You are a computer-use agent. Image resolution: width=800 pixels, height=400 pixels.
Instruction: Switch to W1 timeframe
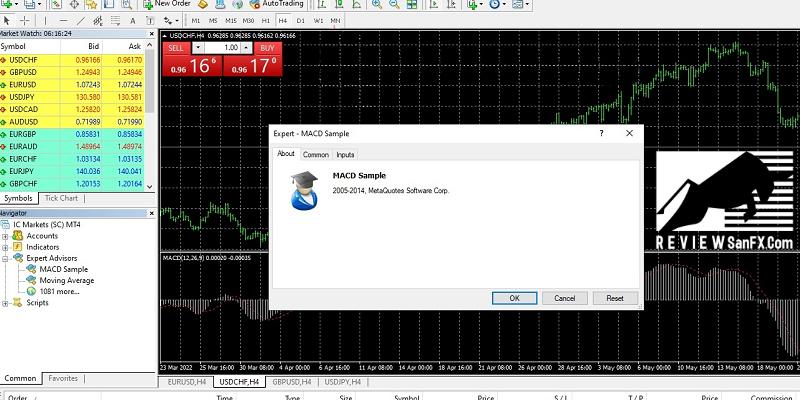click(x=318, y=20)
